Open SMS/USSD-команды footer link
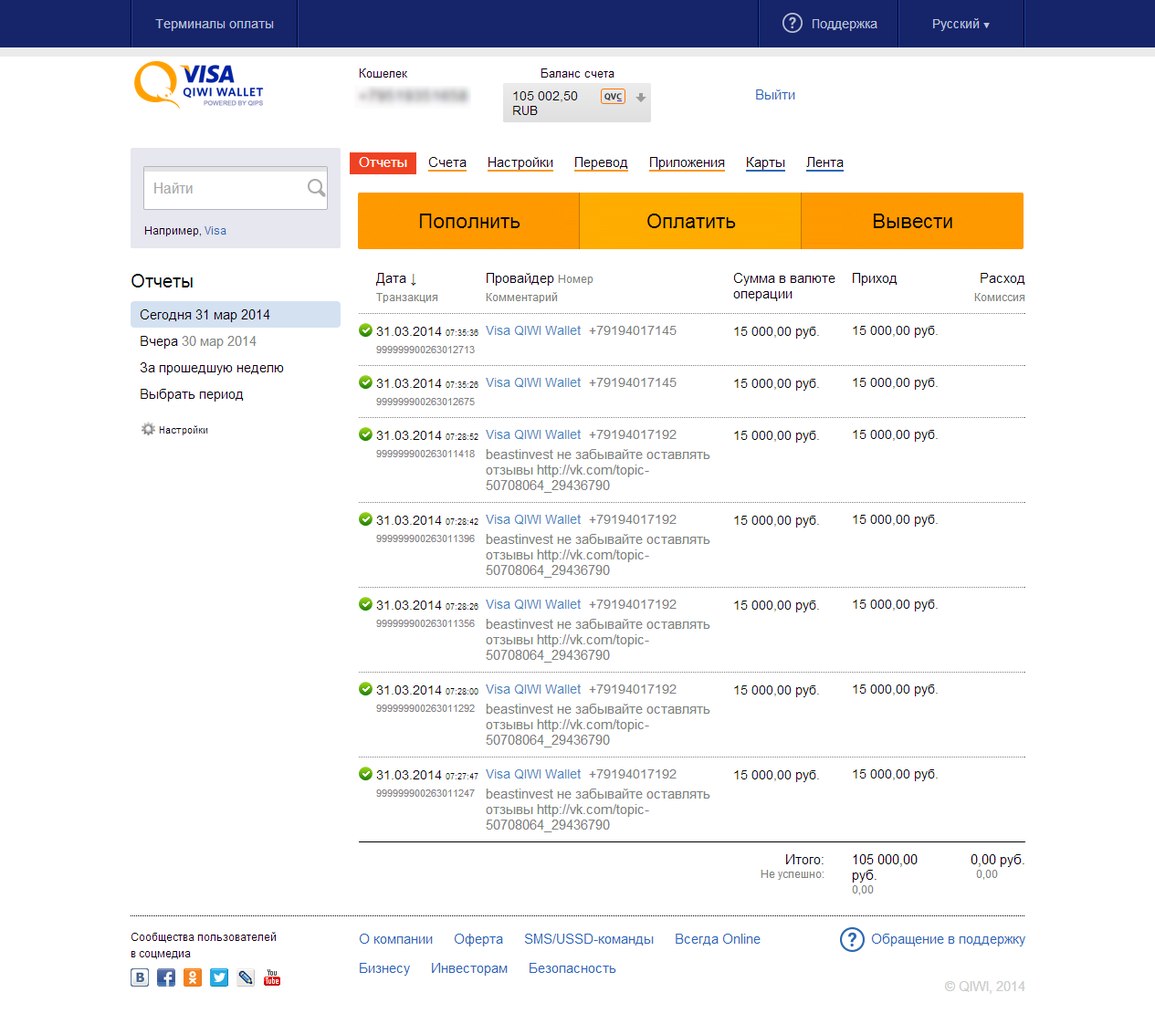 [x=589, y=939]
